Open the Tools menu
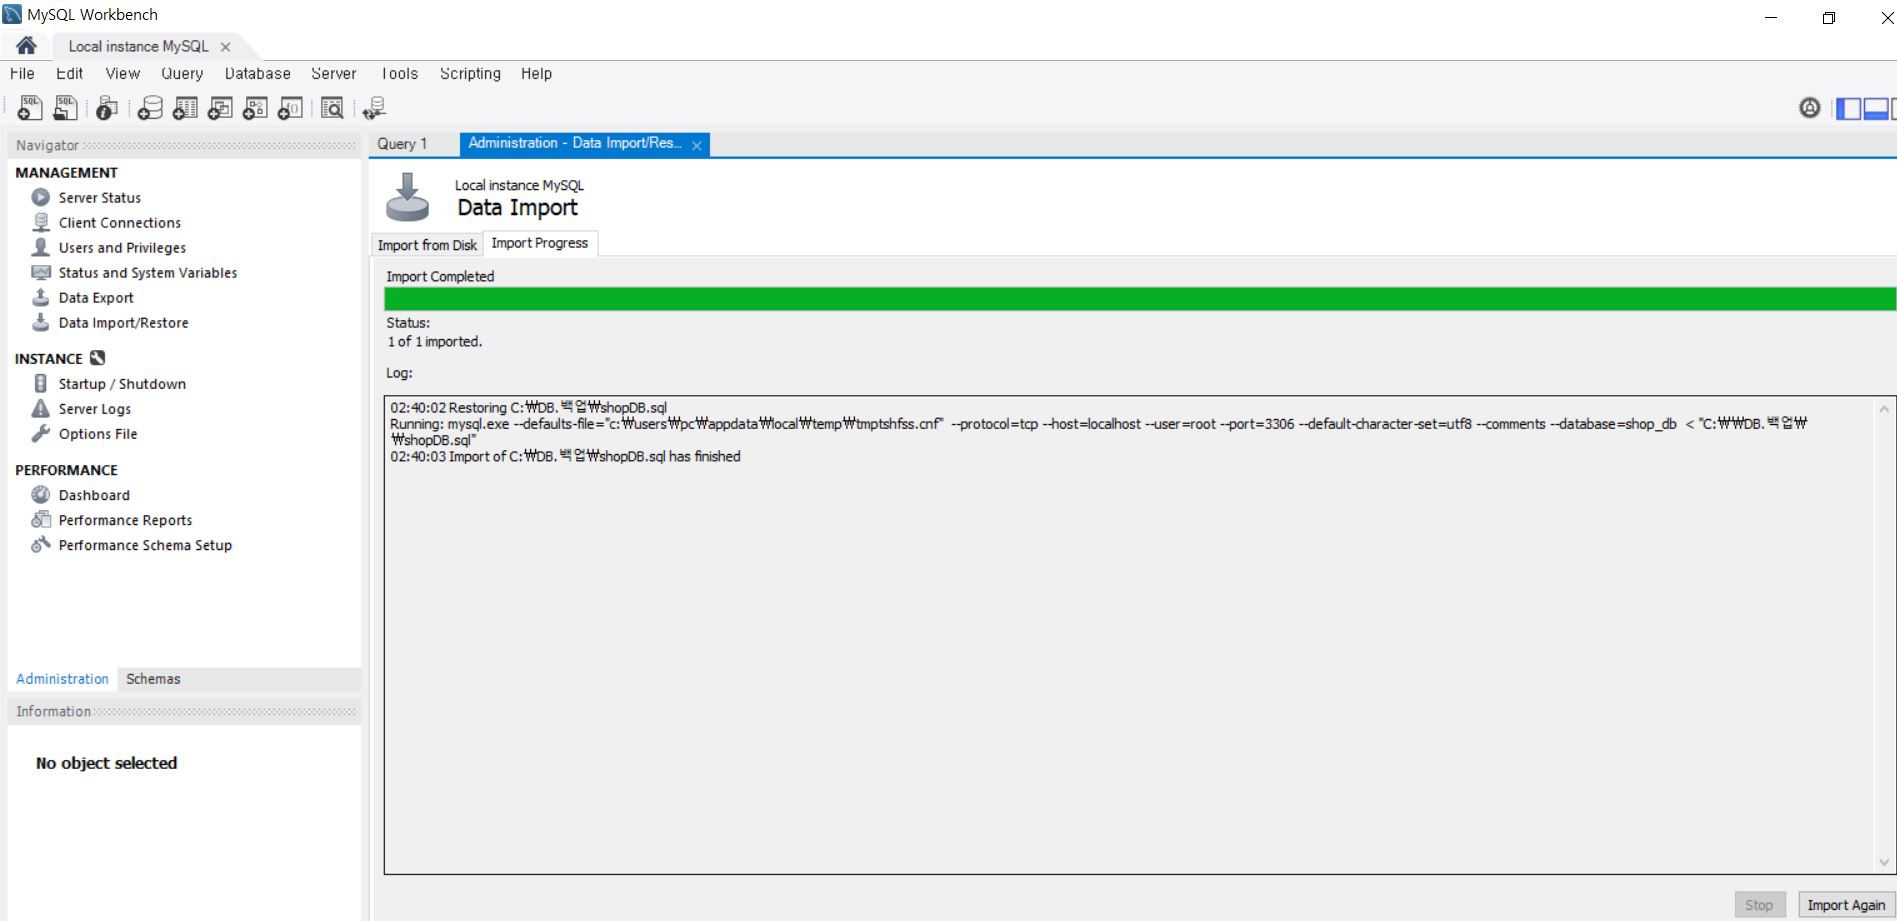This screenshot has width=1897, height=921. point(399,73)
